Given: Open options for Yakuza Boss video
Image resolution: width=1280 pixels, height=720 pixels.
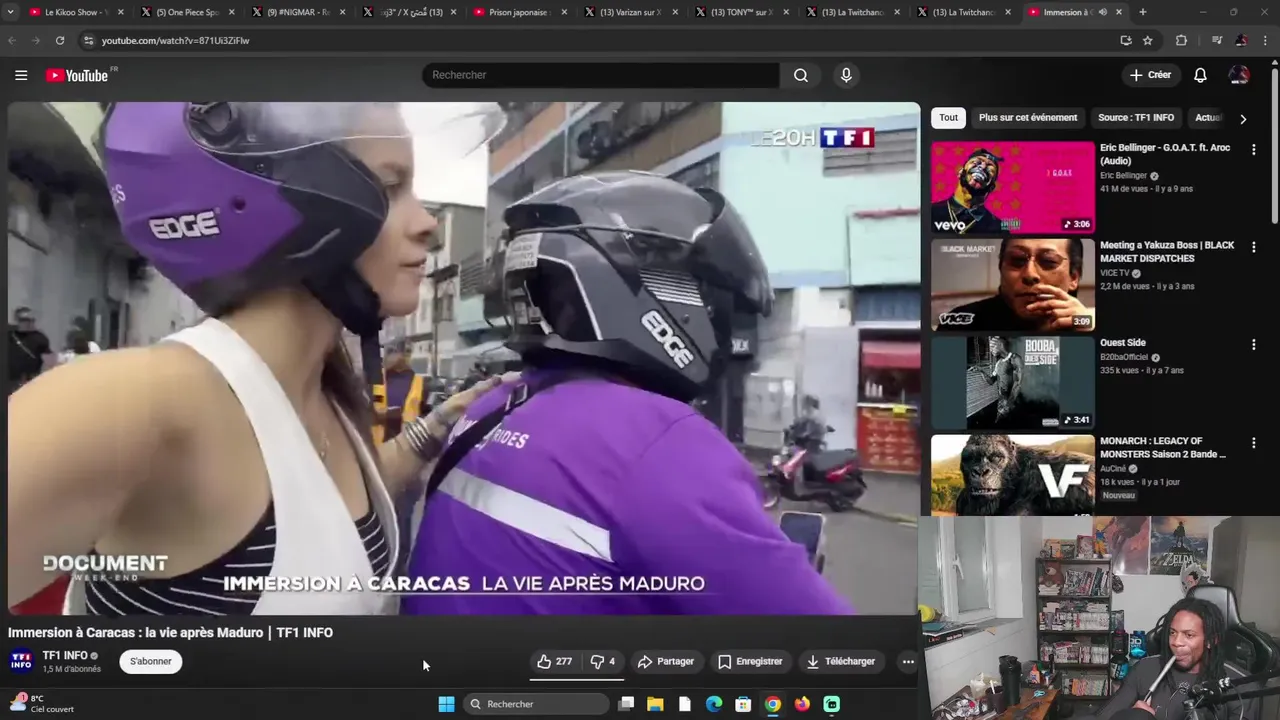Looking at the screenshot, I should [1253, 247].
